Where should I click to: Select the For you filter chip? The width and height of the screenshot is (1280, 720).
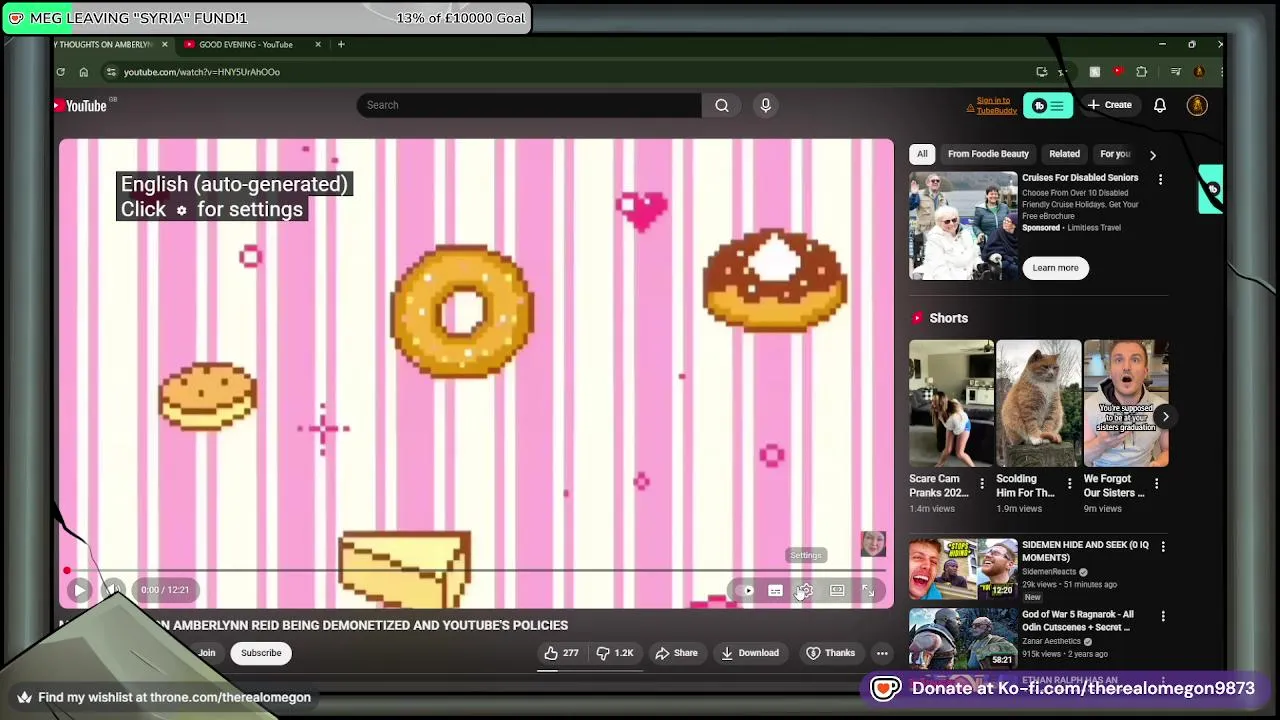[1115, 154]
